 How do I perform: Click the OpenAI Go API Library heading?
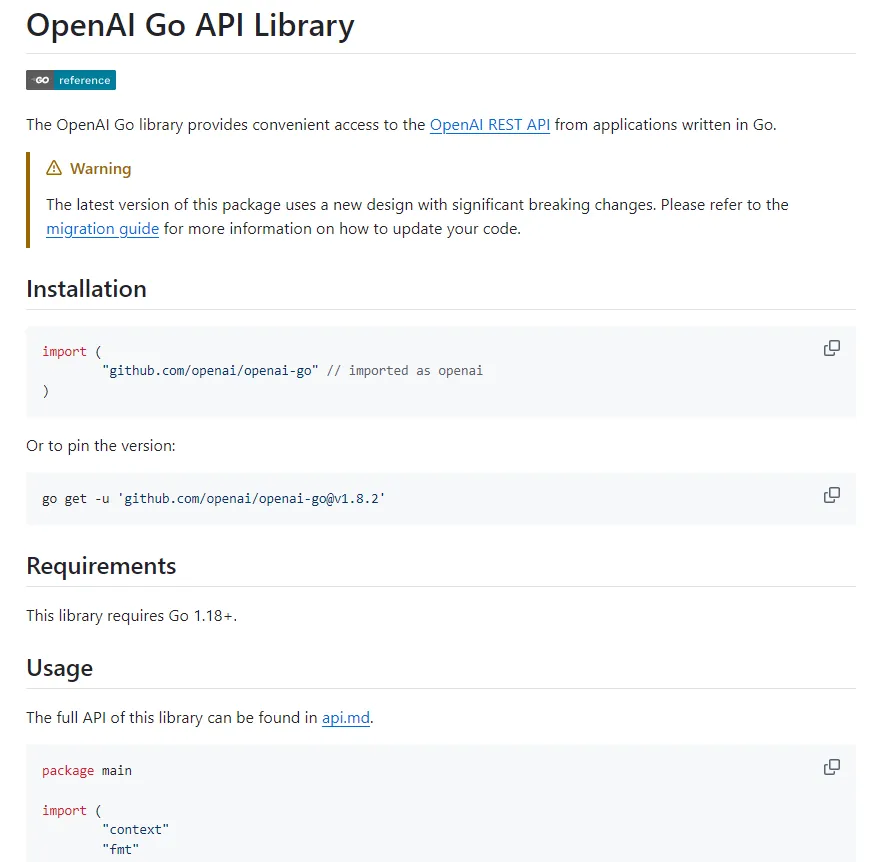[x=190, y=26]
